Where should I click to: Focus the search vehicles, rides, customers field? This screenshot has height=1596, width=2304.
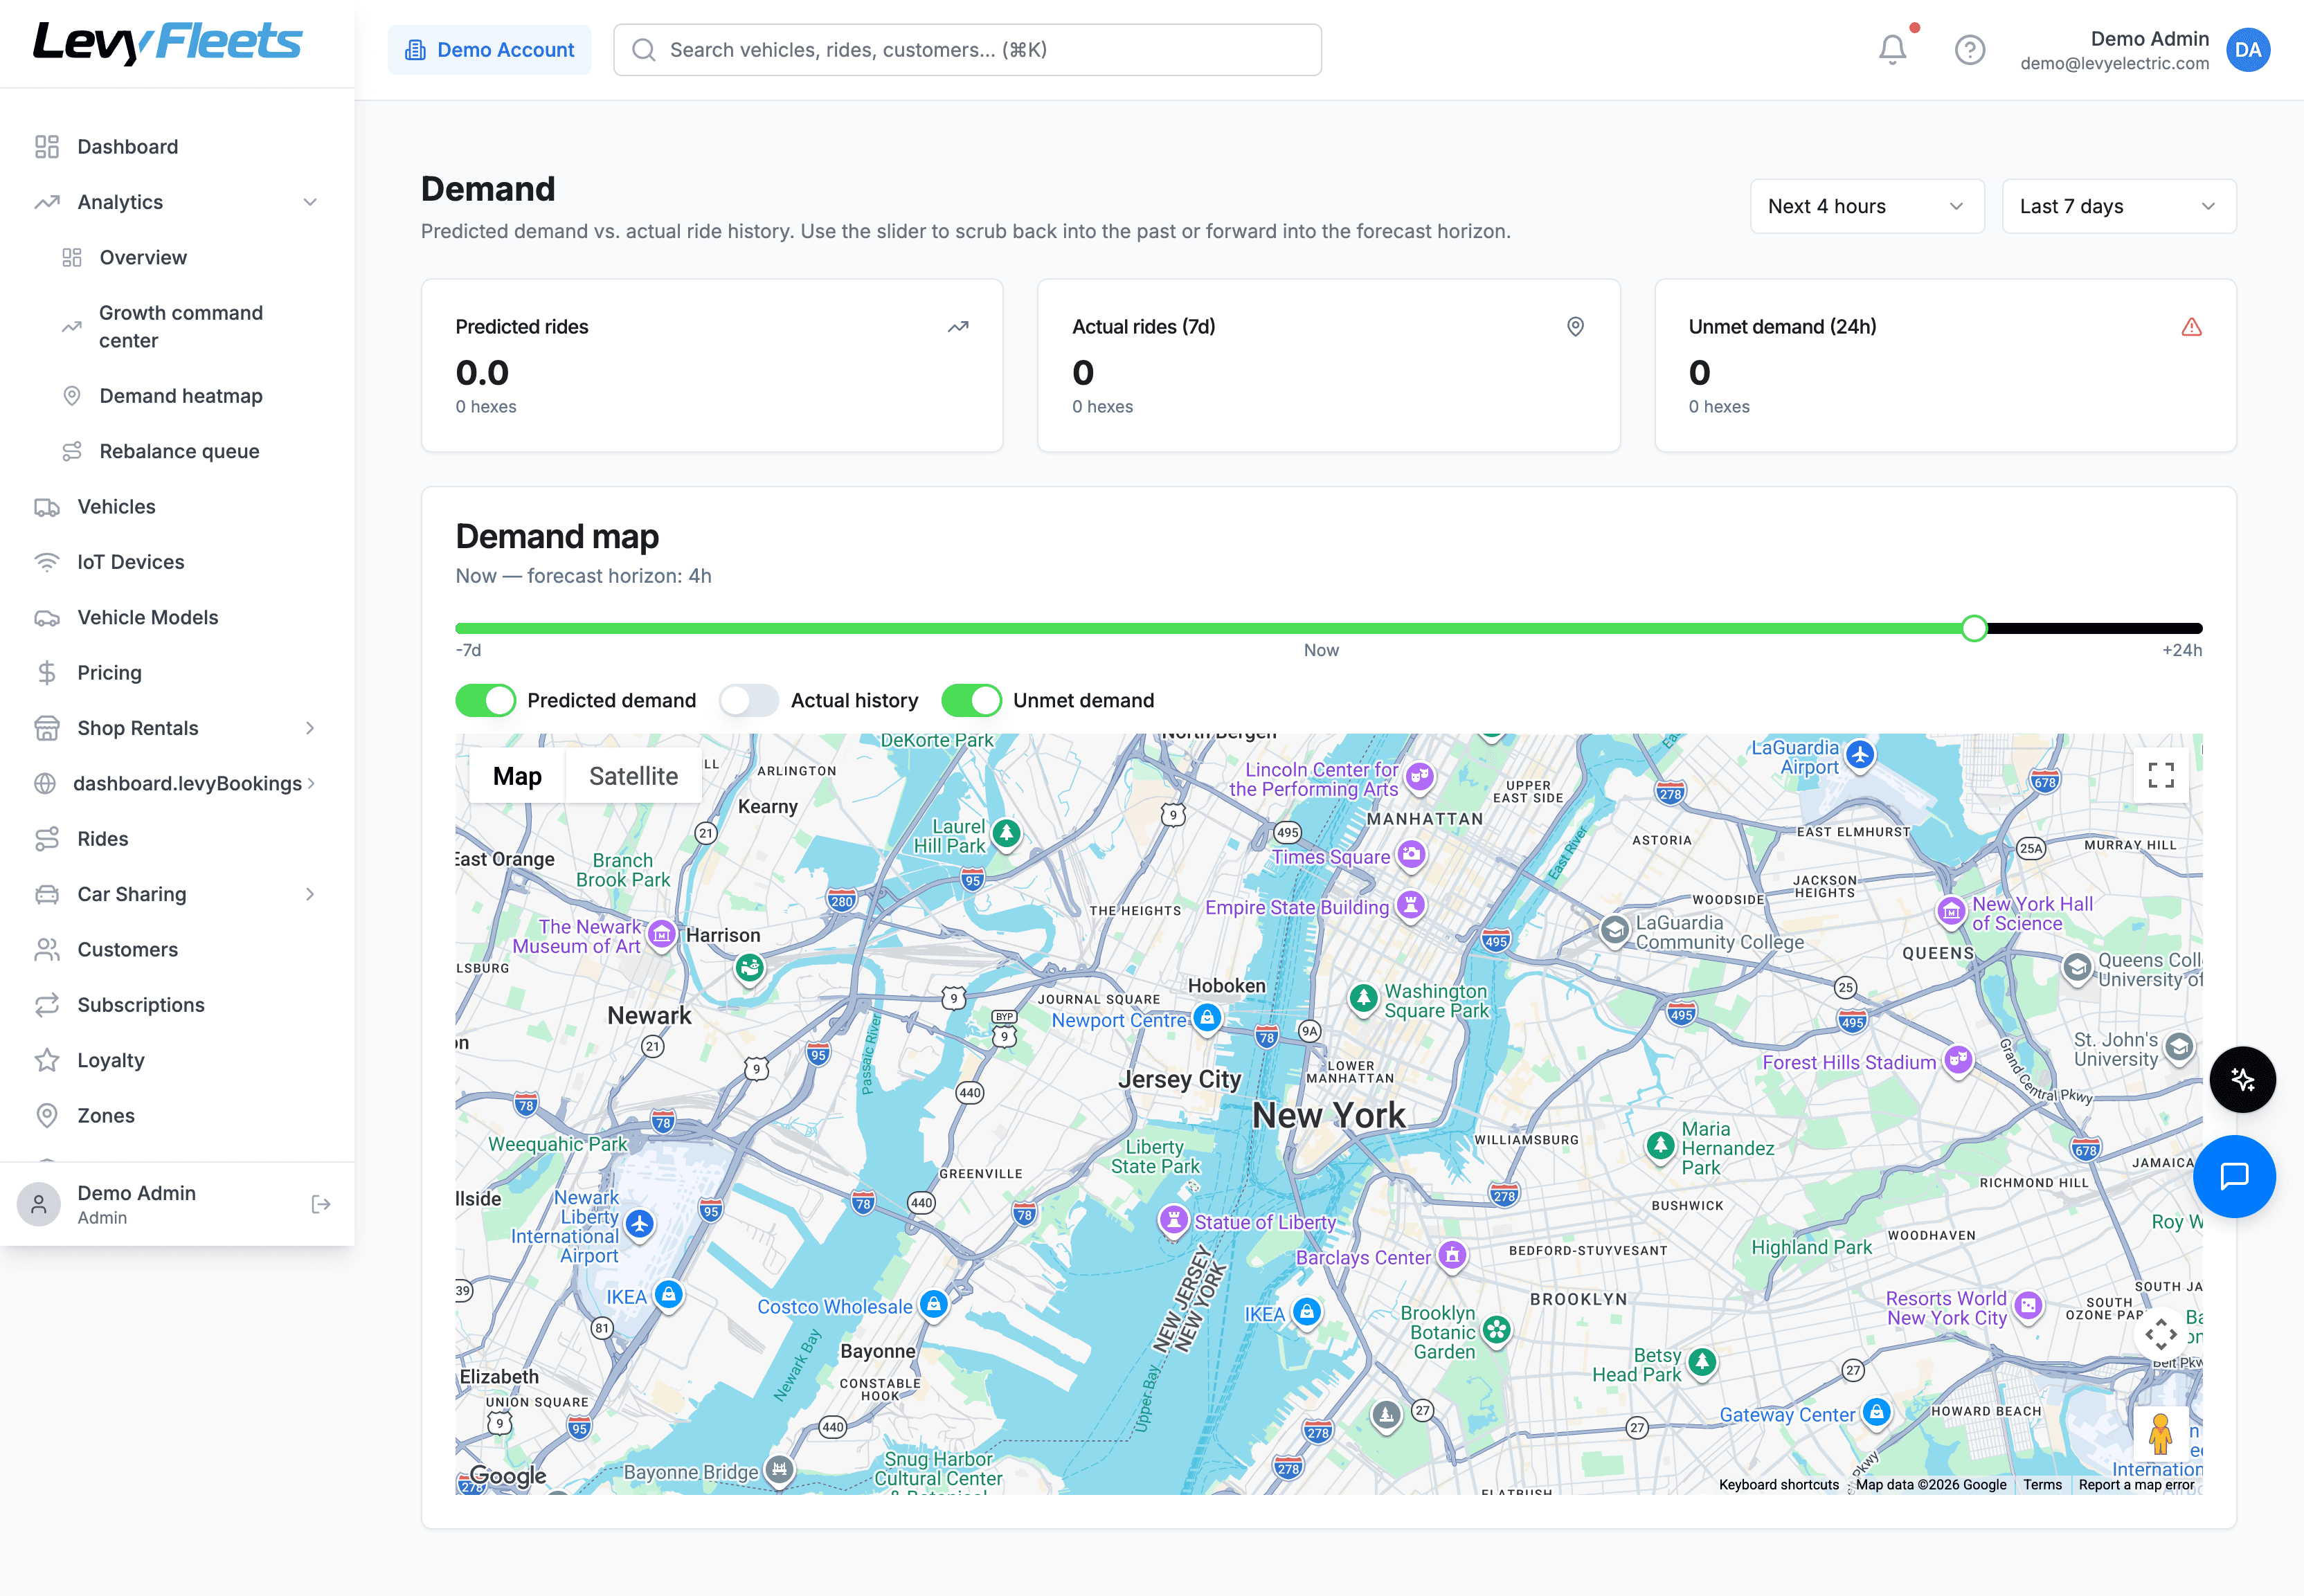[967, 50]
